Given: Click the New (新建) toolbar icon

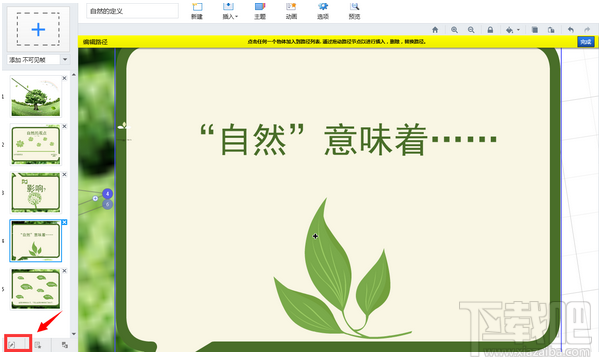Looking at the screenshot, I should click(197, 11).
